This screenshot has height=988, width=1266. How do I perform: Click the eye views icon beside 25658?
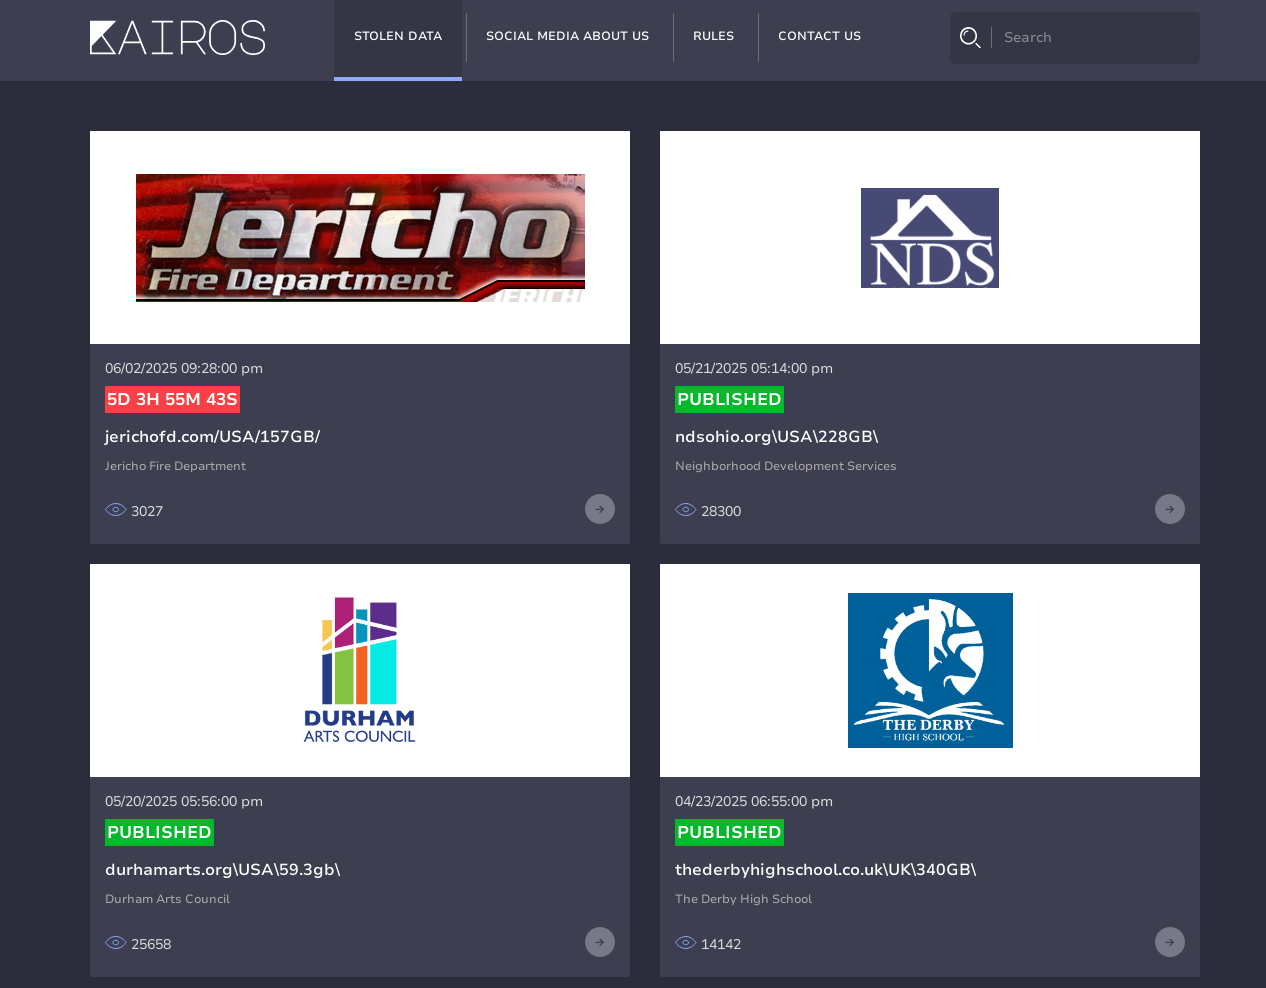[116, 943]
